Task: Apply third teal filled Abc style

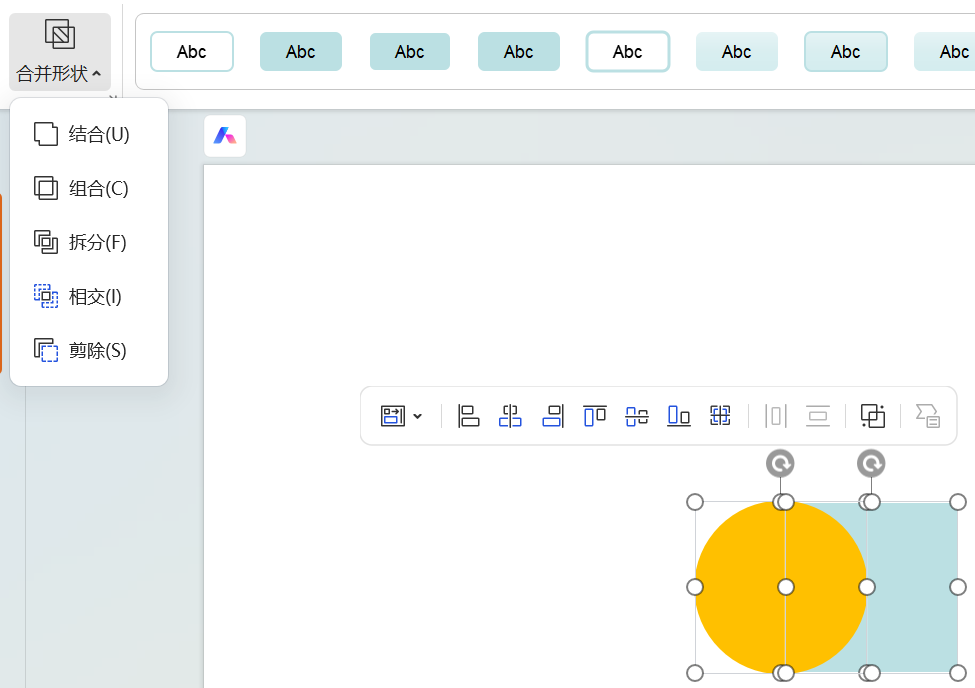Action: coord(410,52)
